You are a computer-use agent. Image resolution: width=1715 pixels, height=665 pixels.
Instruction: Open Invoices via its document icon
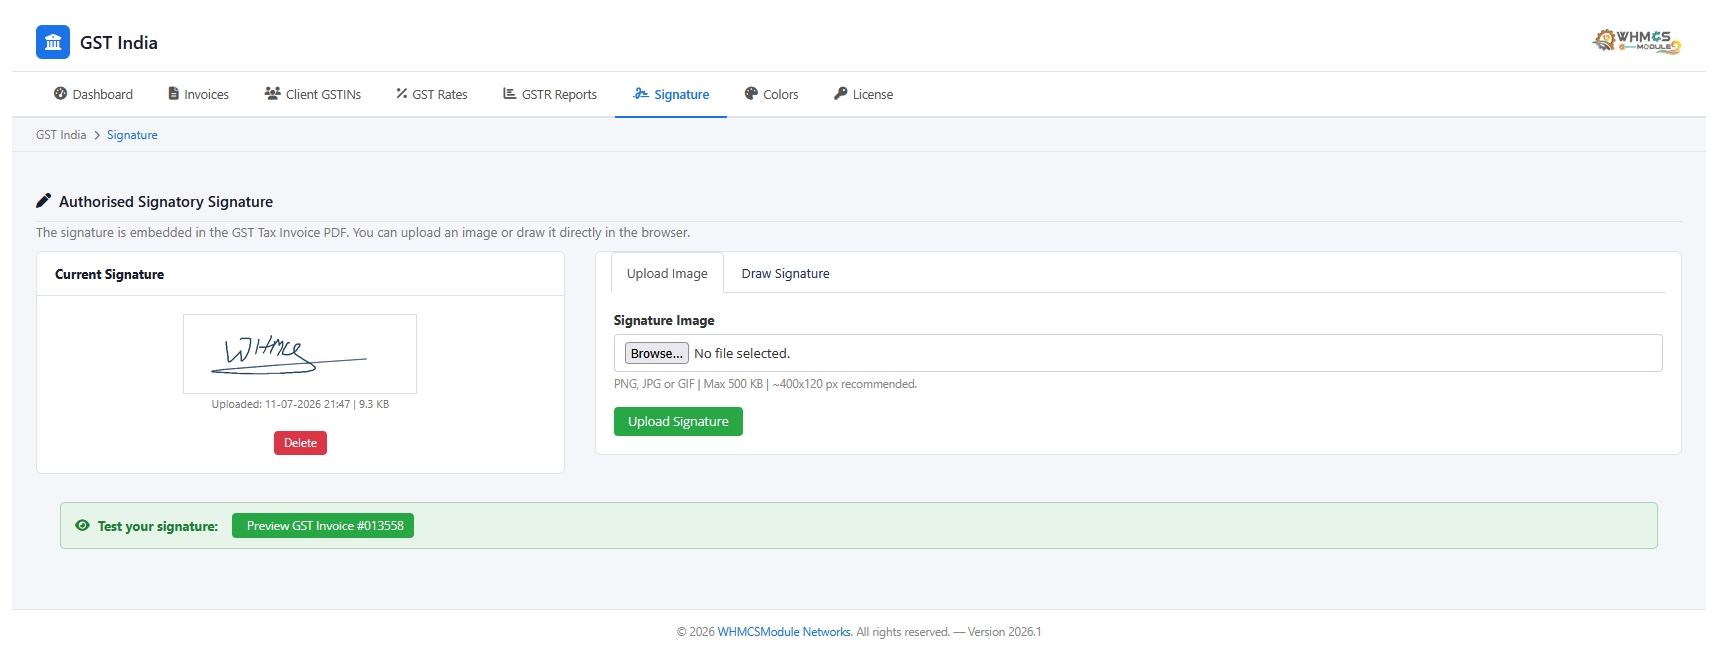174,94
